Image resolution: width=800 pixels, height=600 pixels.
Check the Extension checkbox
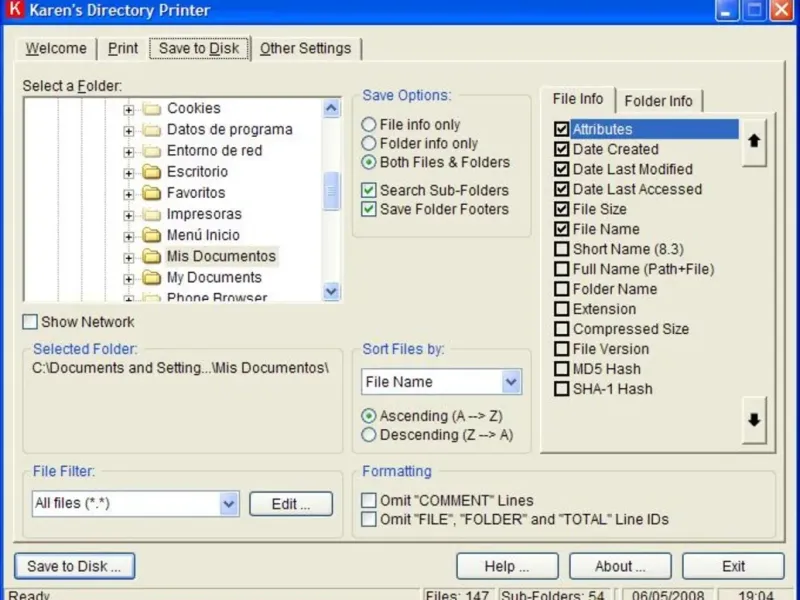561,309
